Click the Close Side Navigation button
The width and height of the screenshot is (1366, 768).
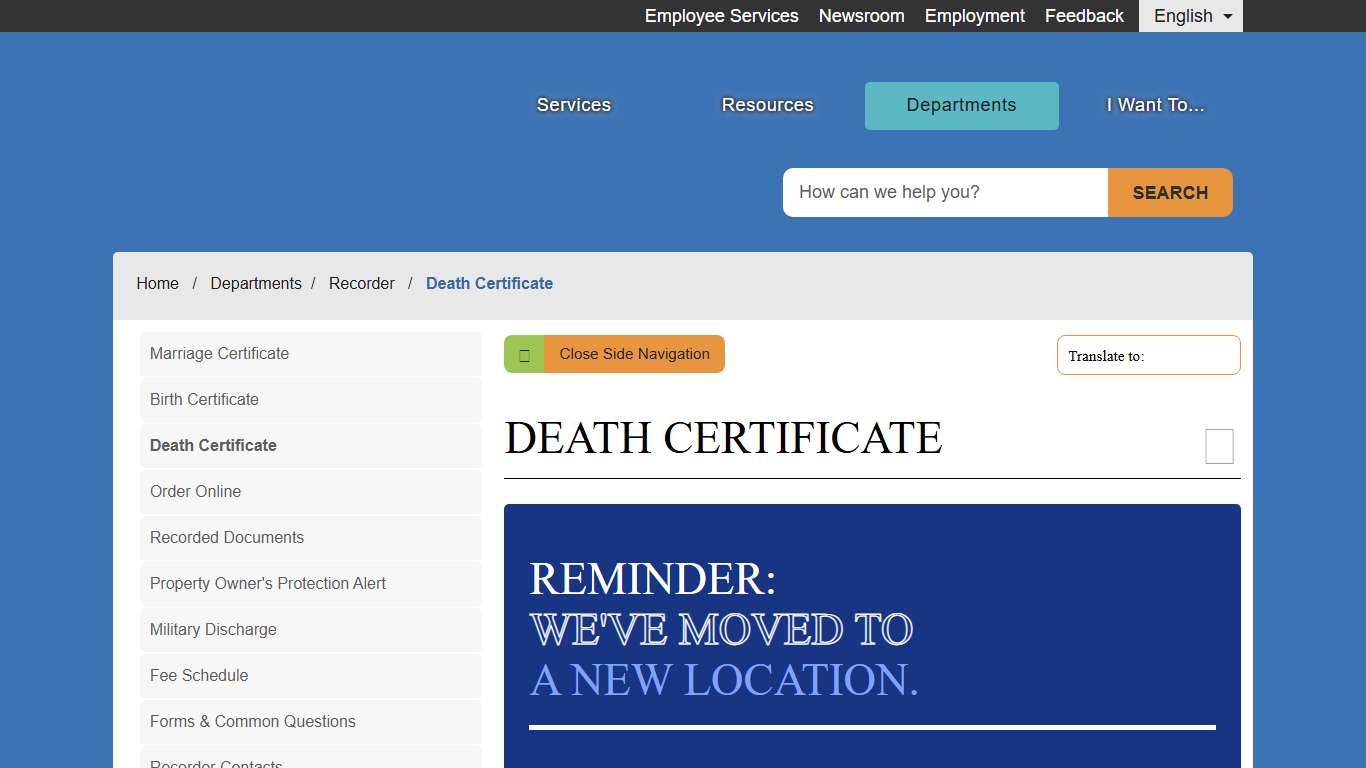634,353
